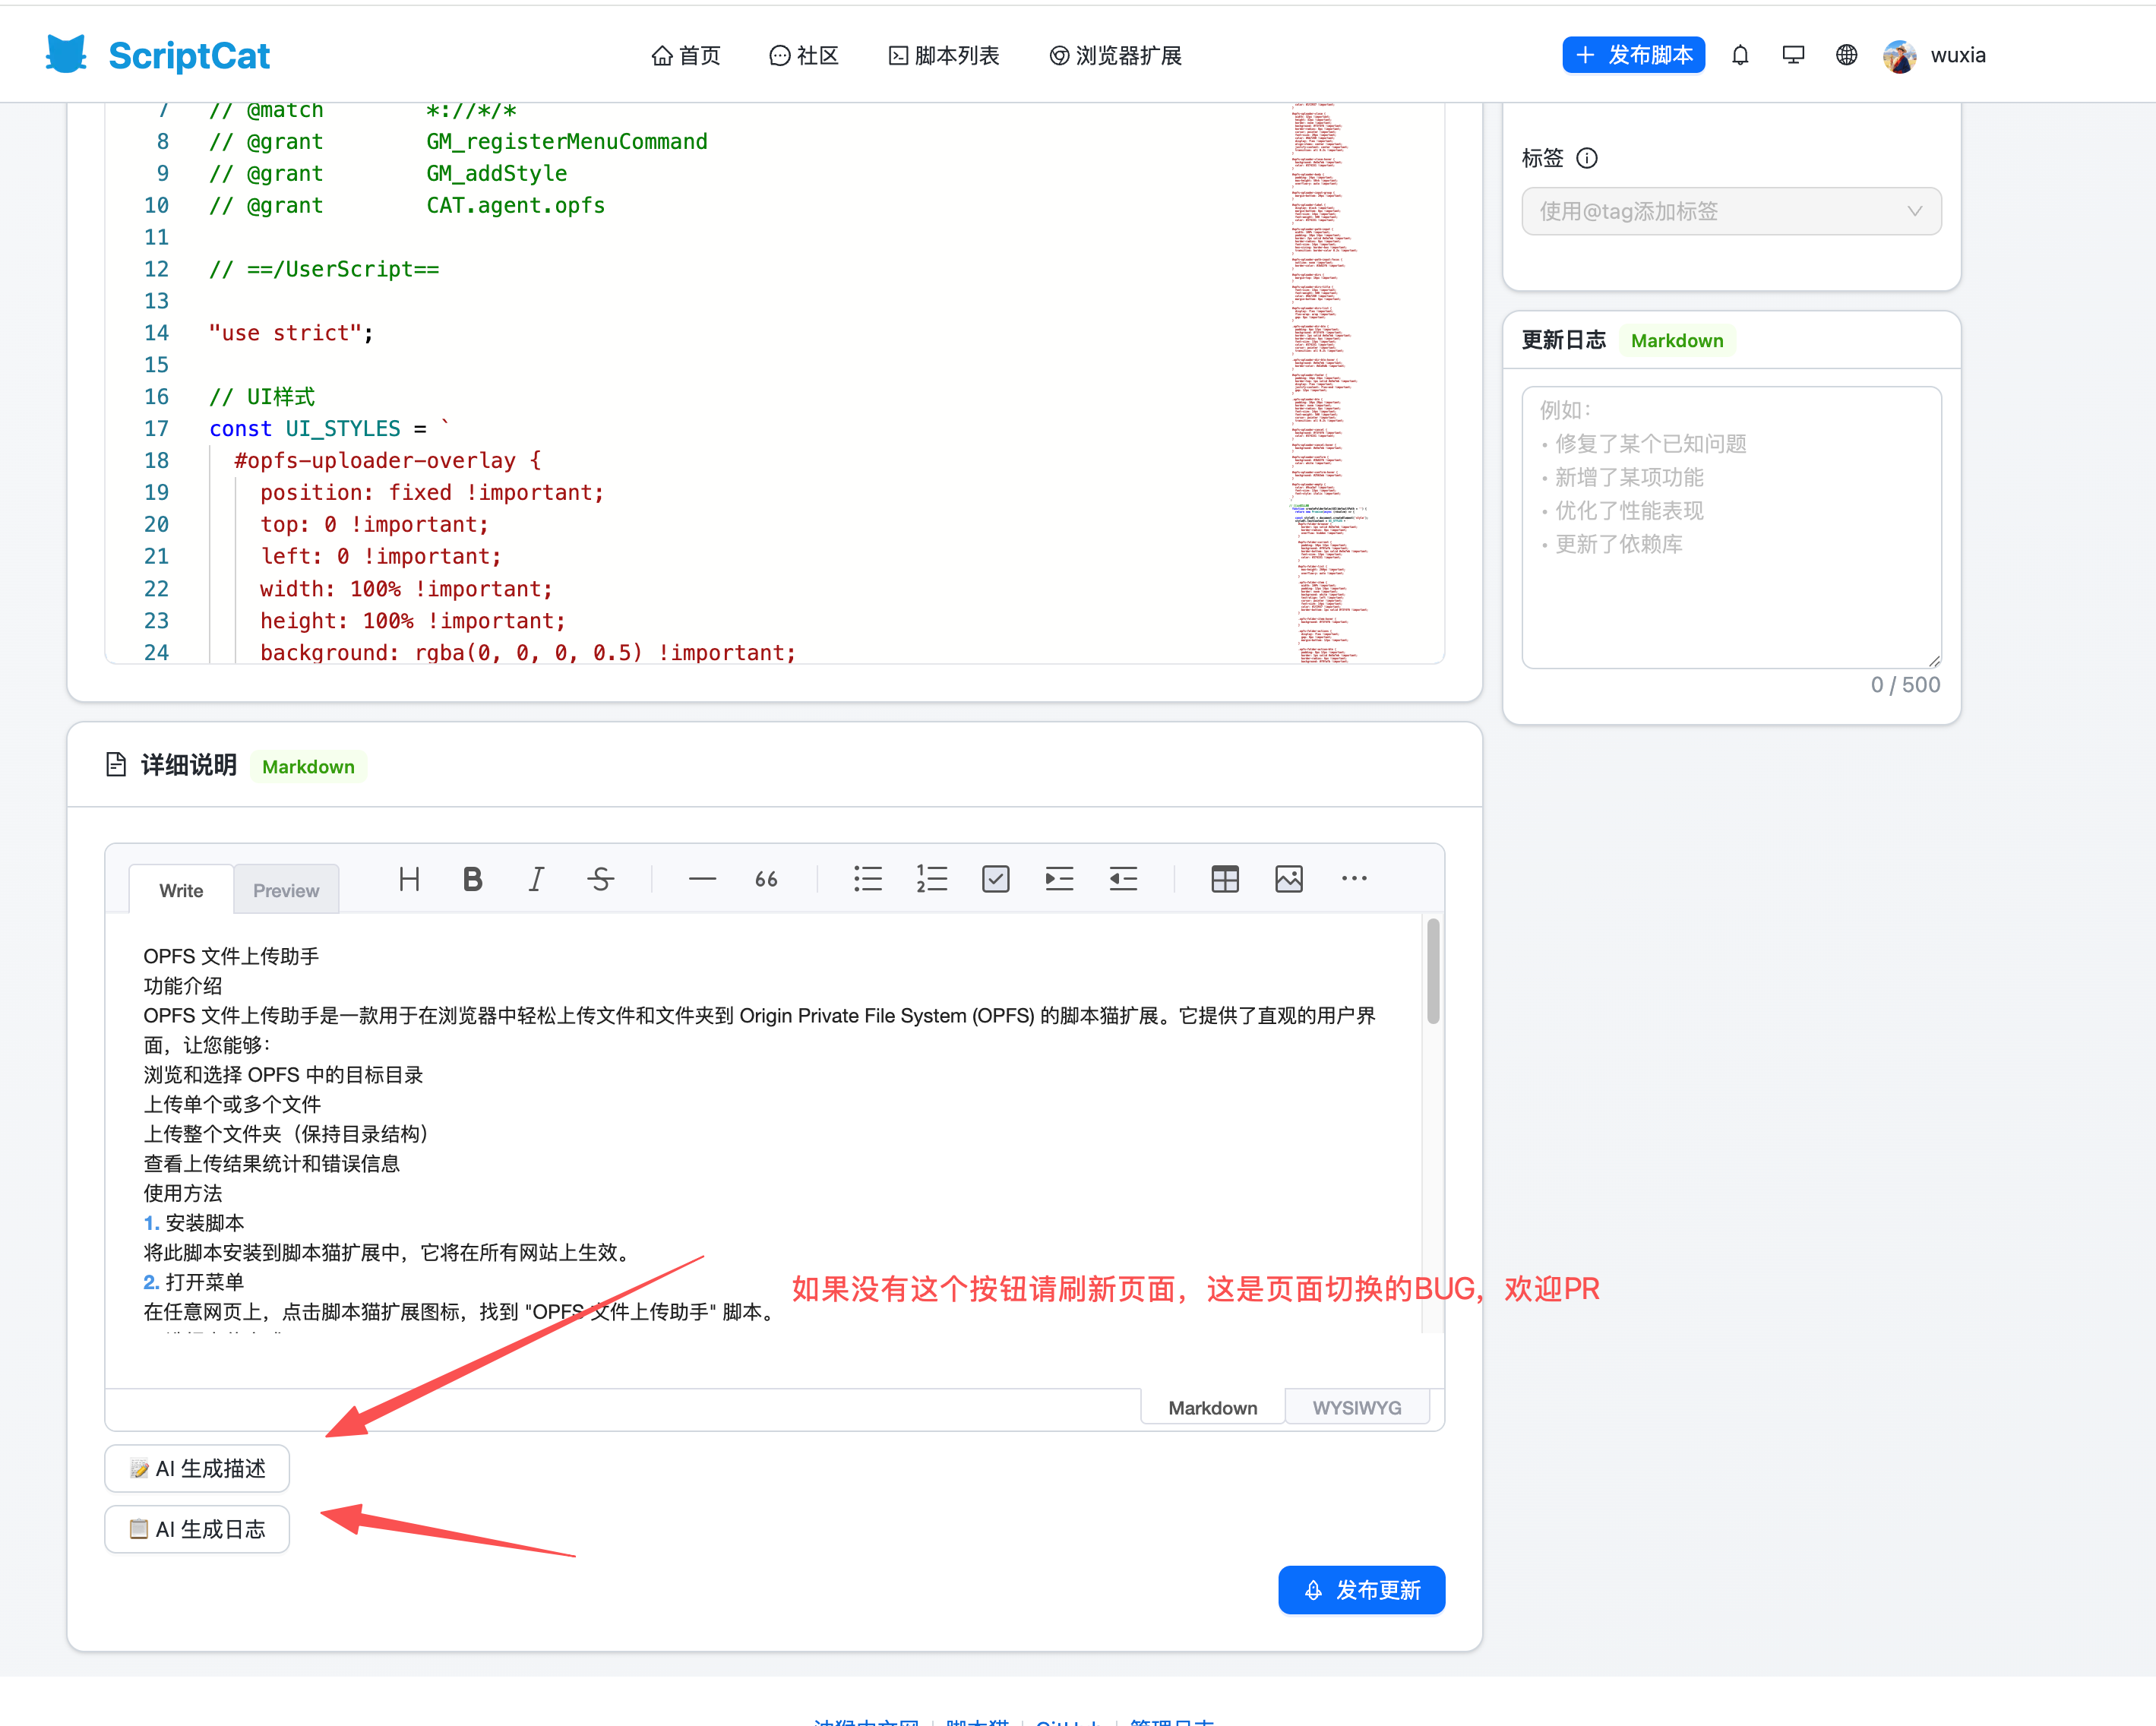Open 社区 in the navigation

(x=804, y=55)
